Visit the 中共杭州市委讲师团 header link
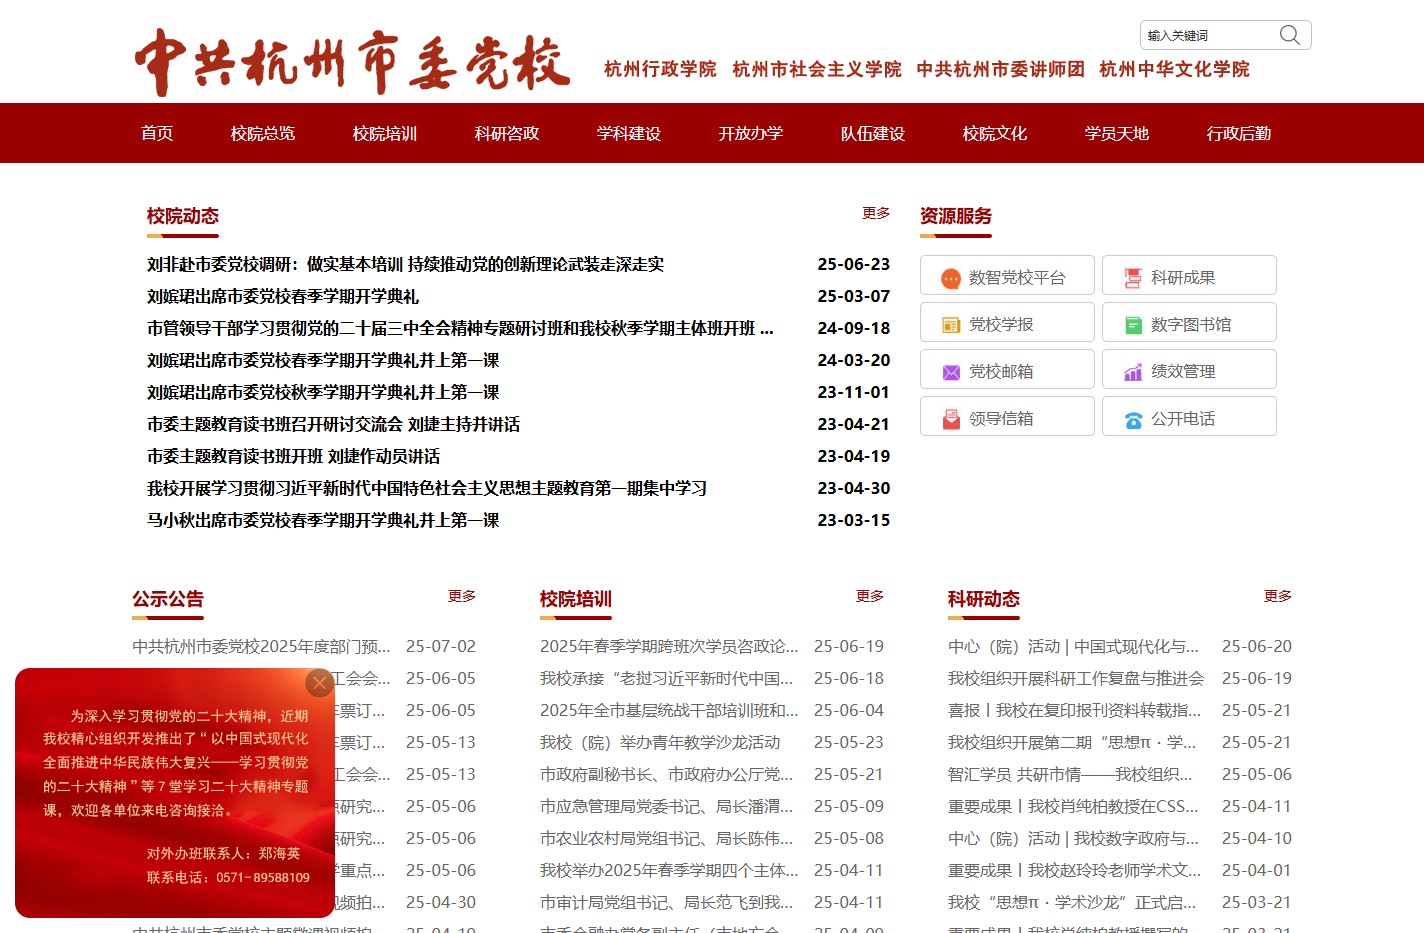The width and height of the screenshot is (1424, 933). pyautogui.click(x=1000, y=69)
